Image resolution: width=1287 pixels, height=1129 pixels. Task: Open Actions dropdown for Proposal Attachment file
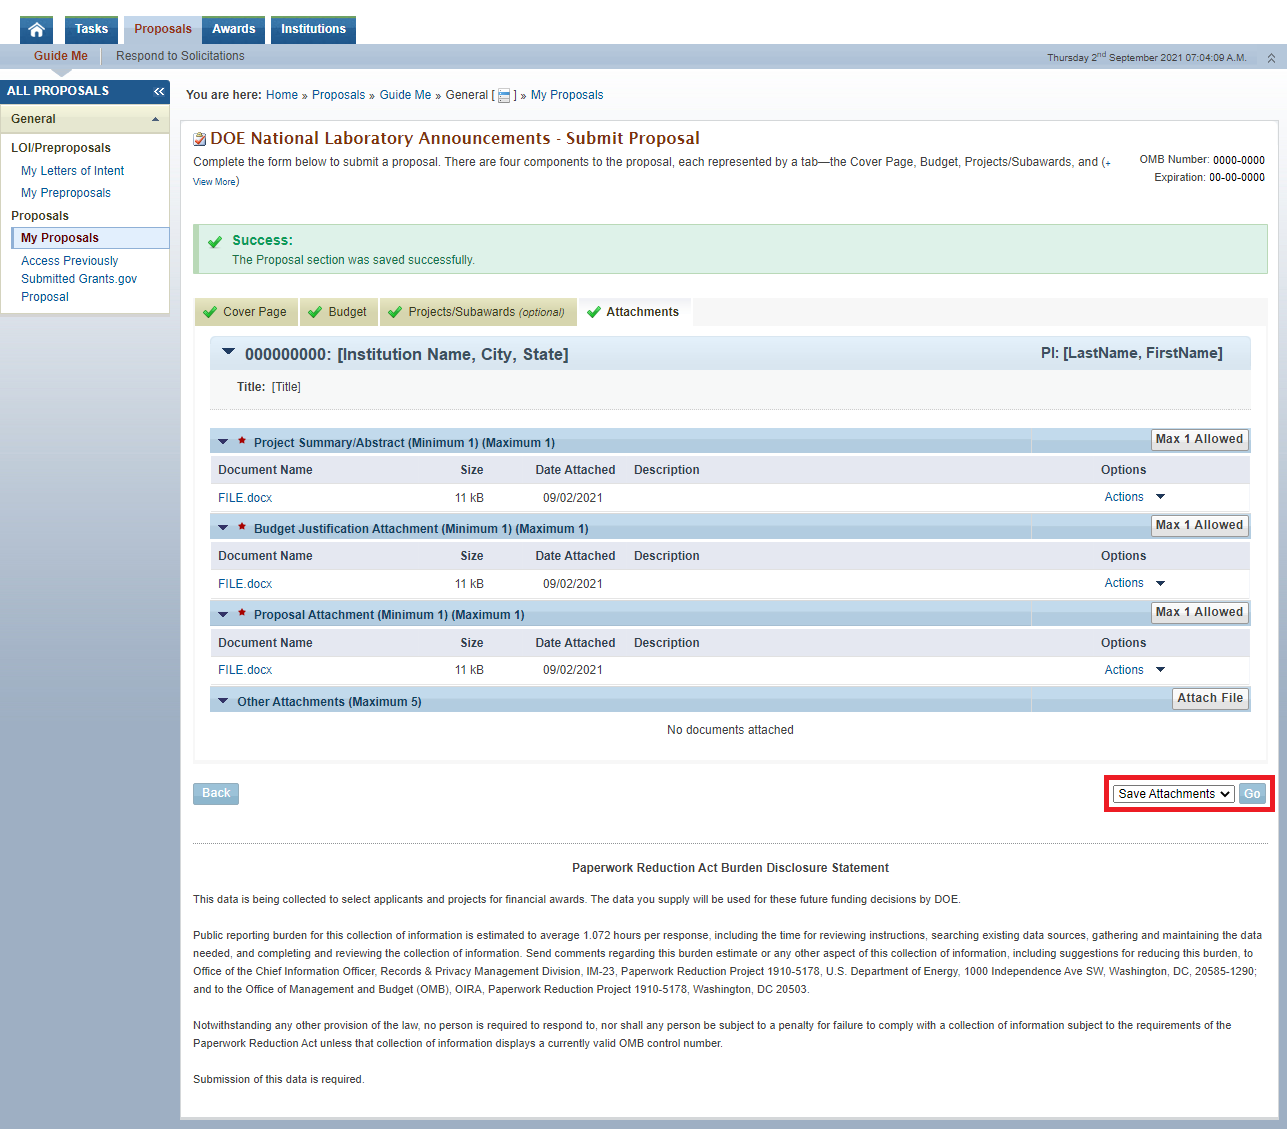point(1134,670)
